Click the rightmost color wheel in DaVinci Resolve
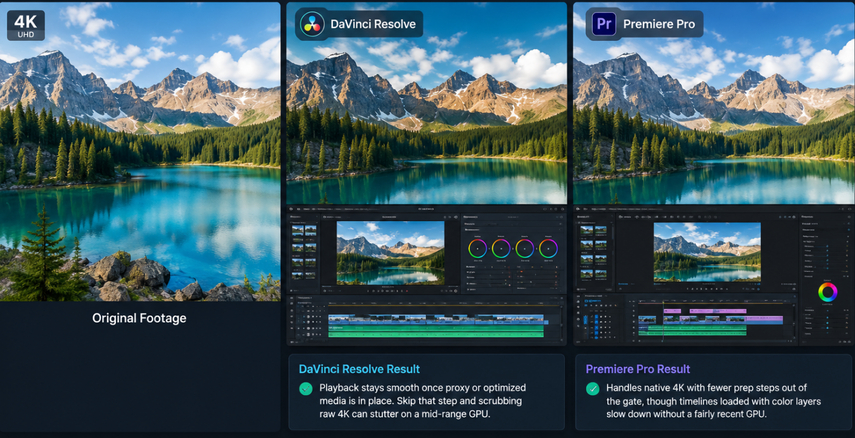 pyautogui.click(x=549, y=249)
